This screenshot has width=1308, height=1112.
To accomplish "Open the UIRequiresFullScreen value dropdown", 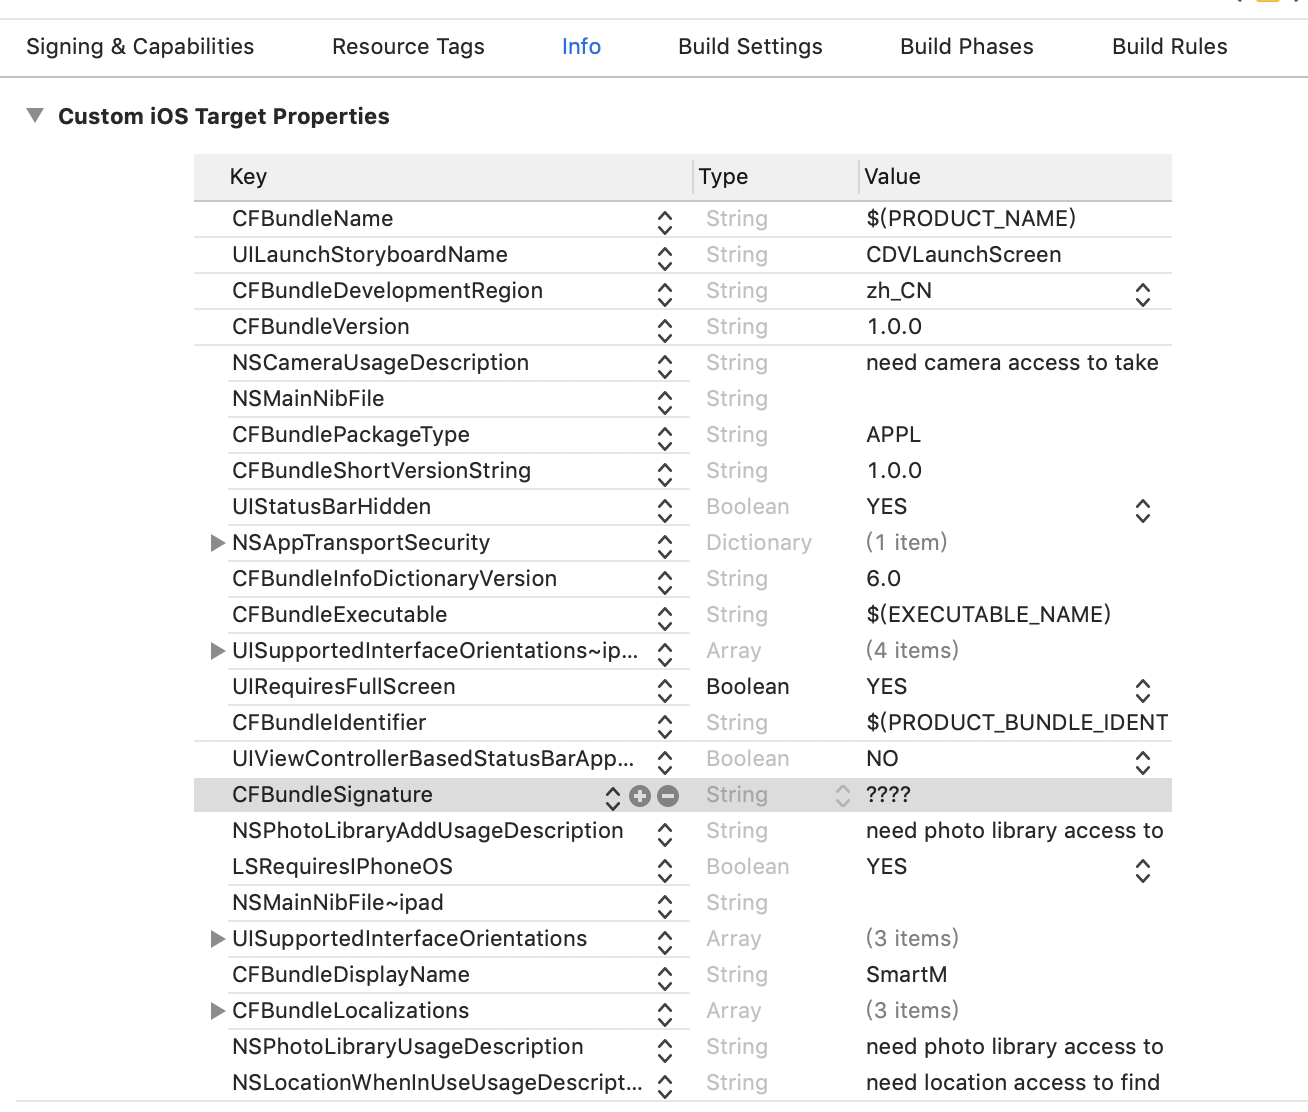I will [x=1142, y=690].
